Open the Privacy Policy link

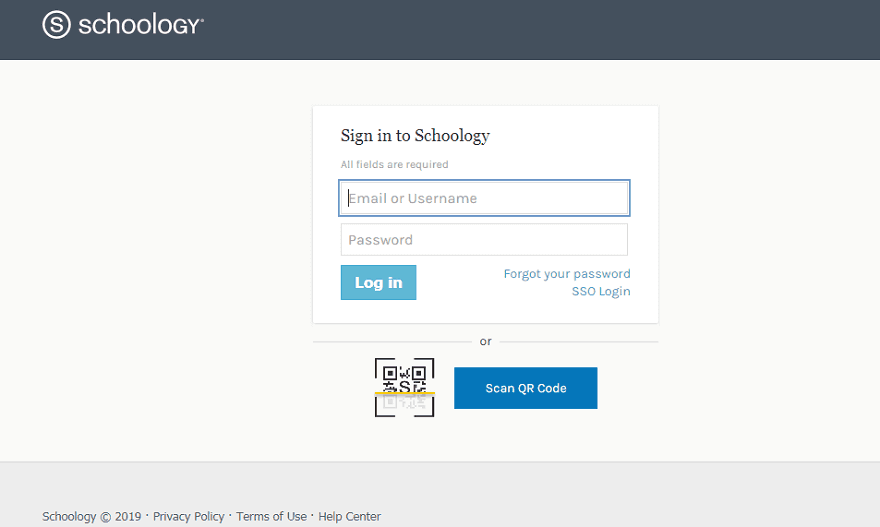pyautogui.click(x=188, y=517)
